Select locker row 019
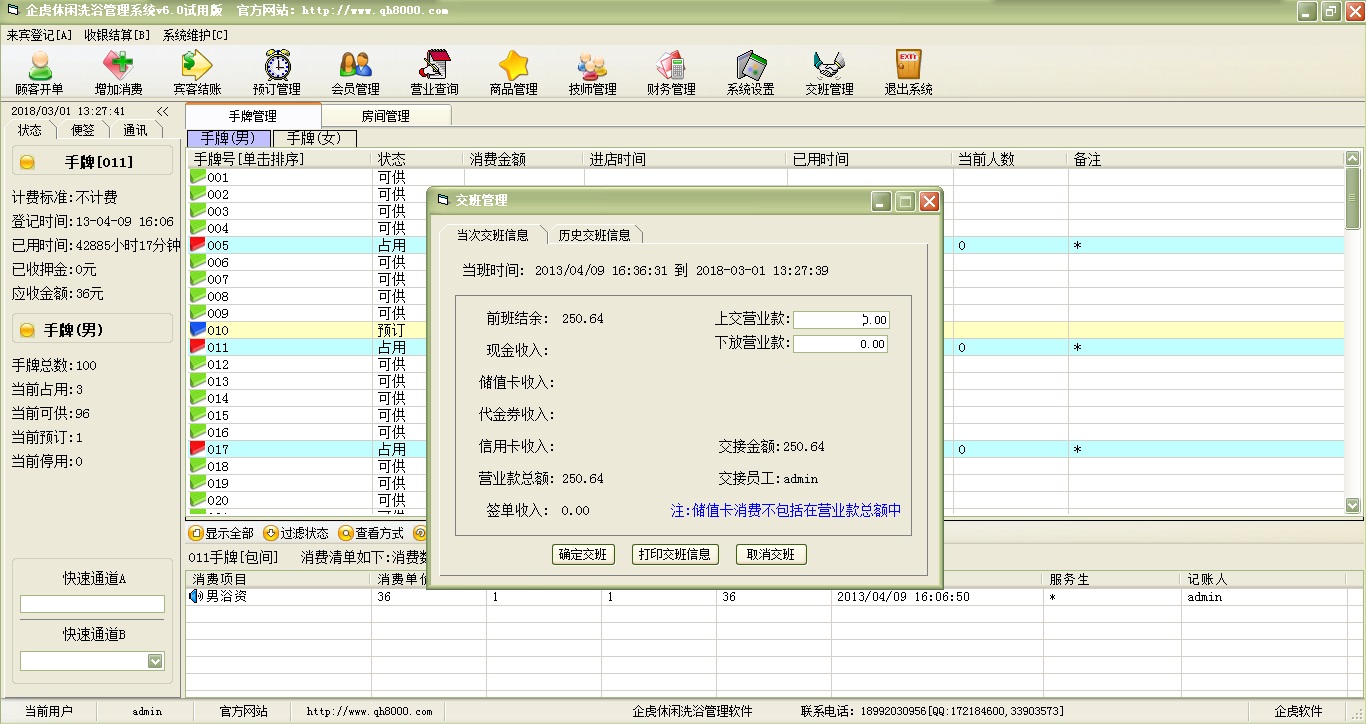The image size is (1366, 724). coord(765,483)
